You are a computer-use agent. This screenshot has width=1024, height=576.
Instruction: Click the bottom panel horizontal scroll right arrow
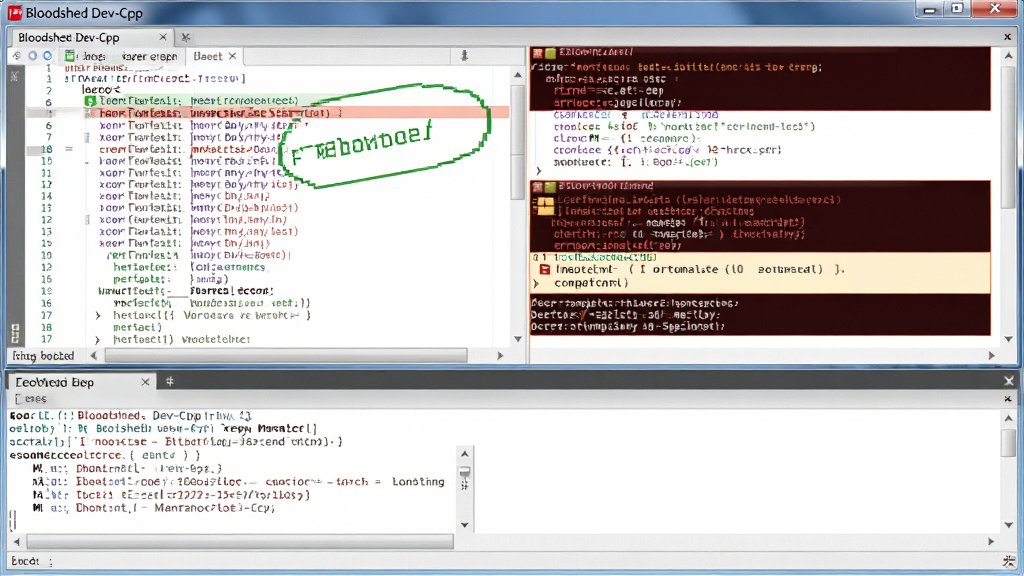(x=991, y=541)
